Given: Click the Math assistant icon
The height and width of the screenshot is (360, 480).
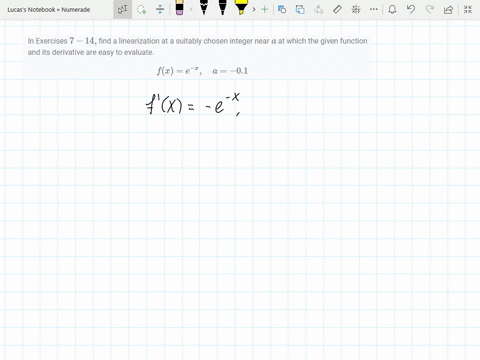Looking at the screenshot, I should [x=356, y=9].
